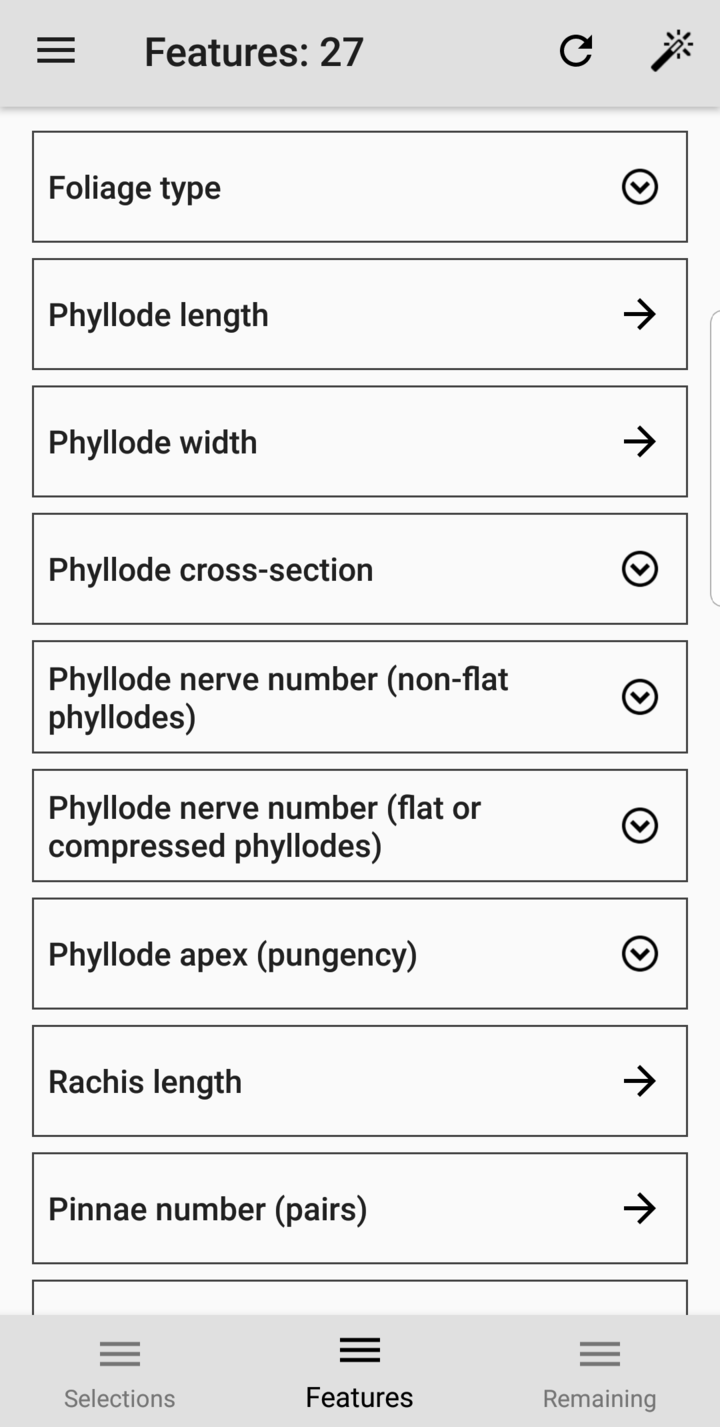The image size is (720, 1427).
Task: Expand Phyllode cross-section options
Action: pyautogui.click(x=639, y=569)
